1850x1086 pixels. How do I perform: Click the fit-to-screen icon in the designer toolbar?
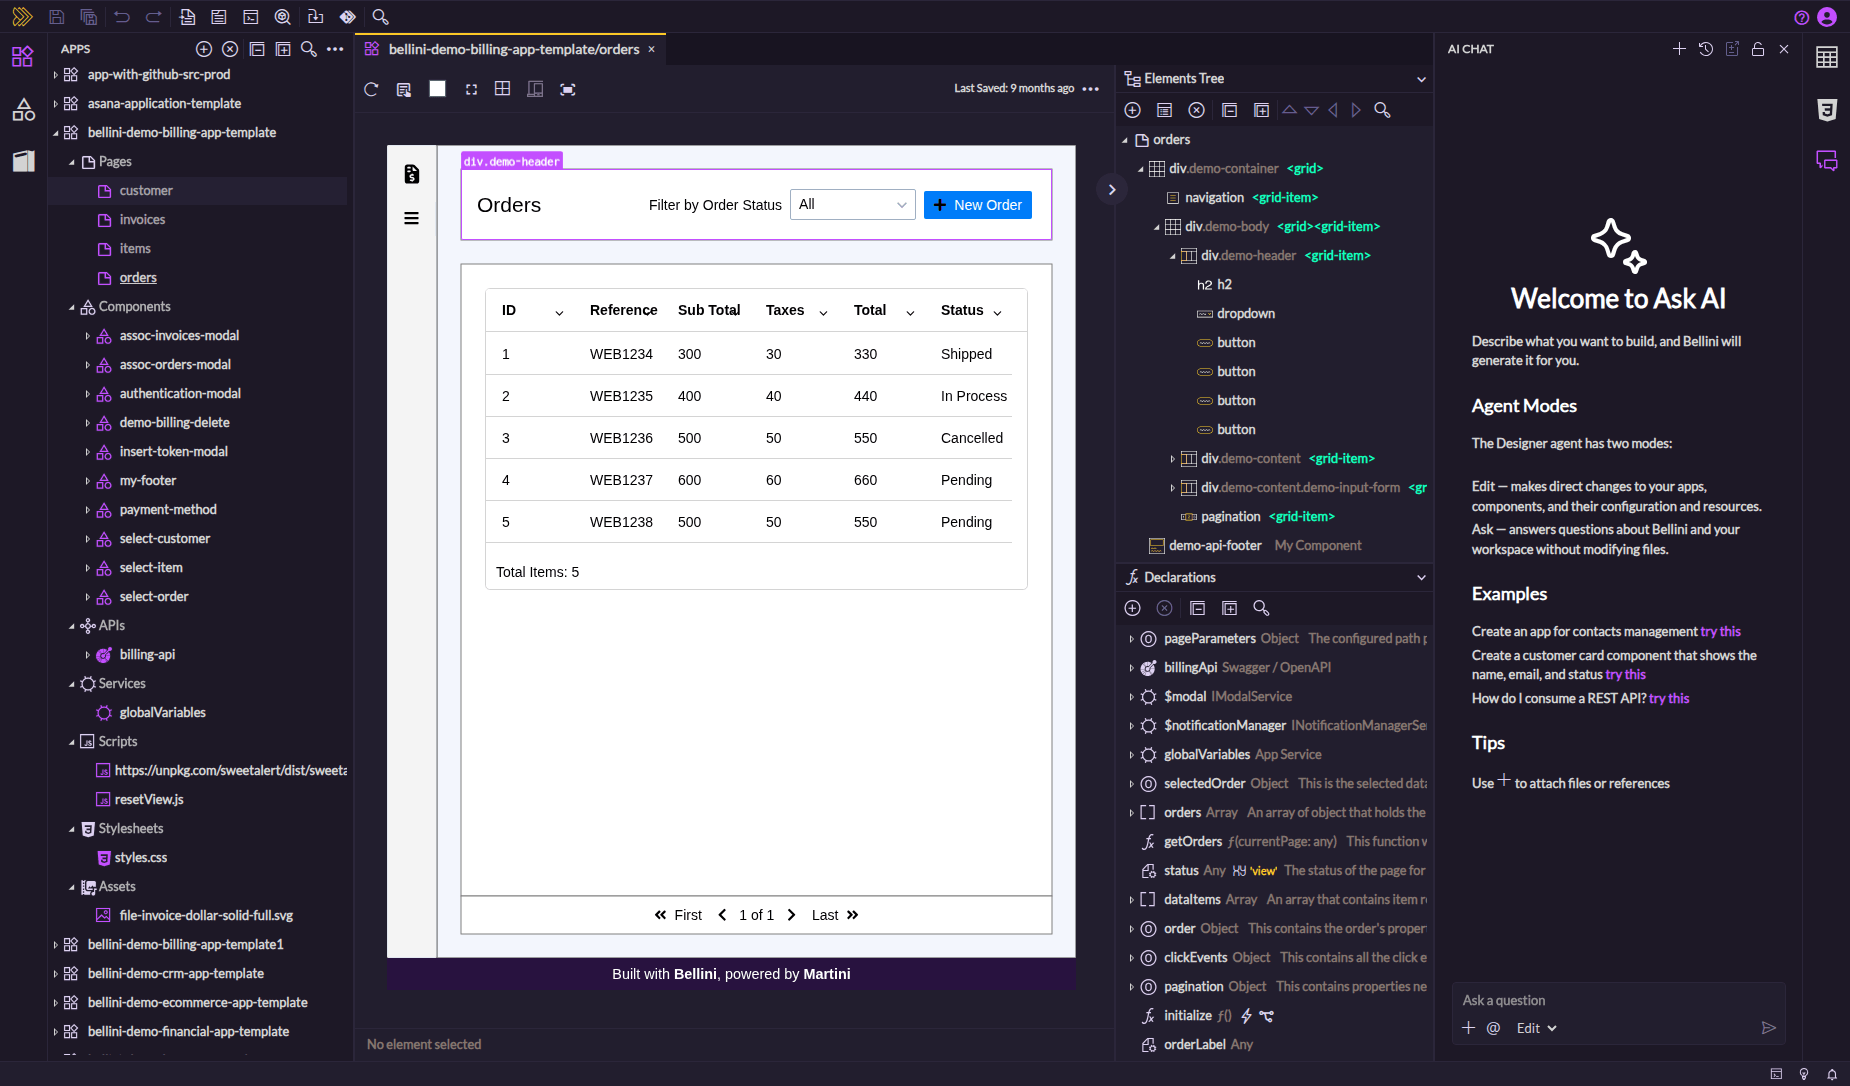click(x=568, y=89)
